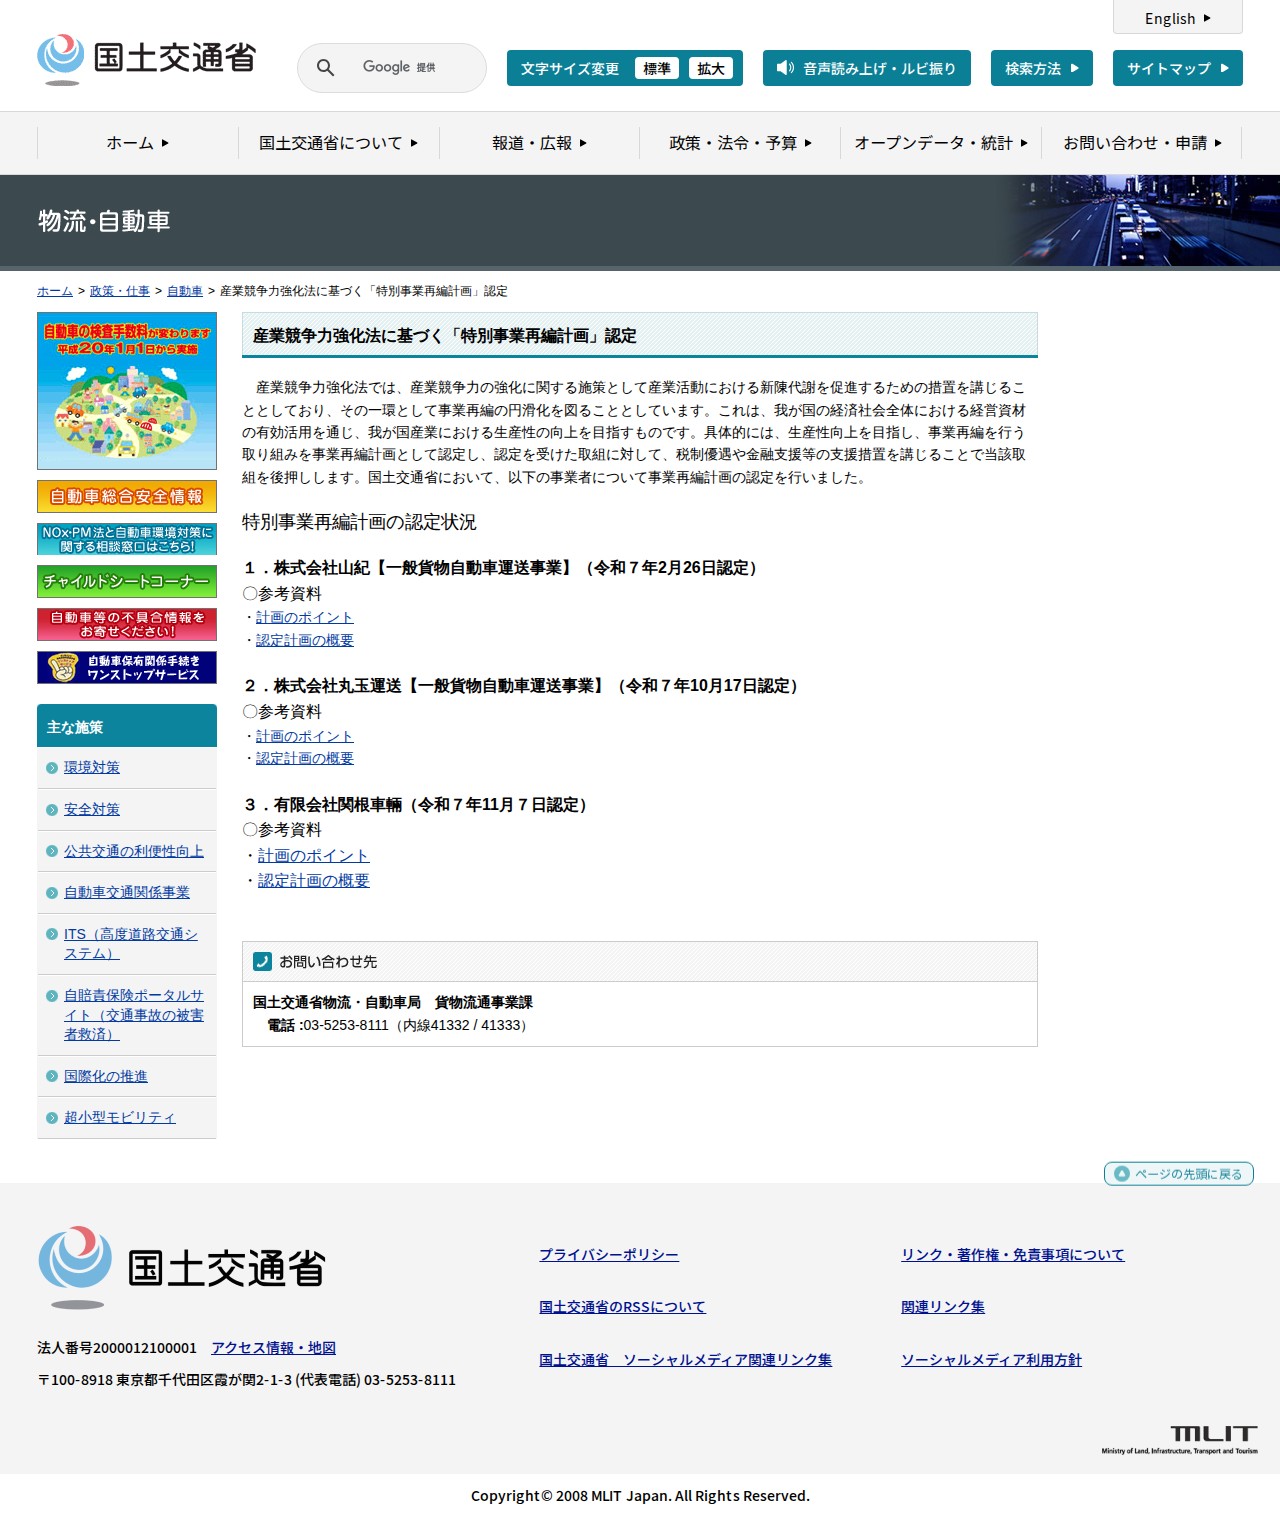Open 音声読み上げ・ルビ振り speech feature
The image size is (1280, 1525).
tap(866, 68)
